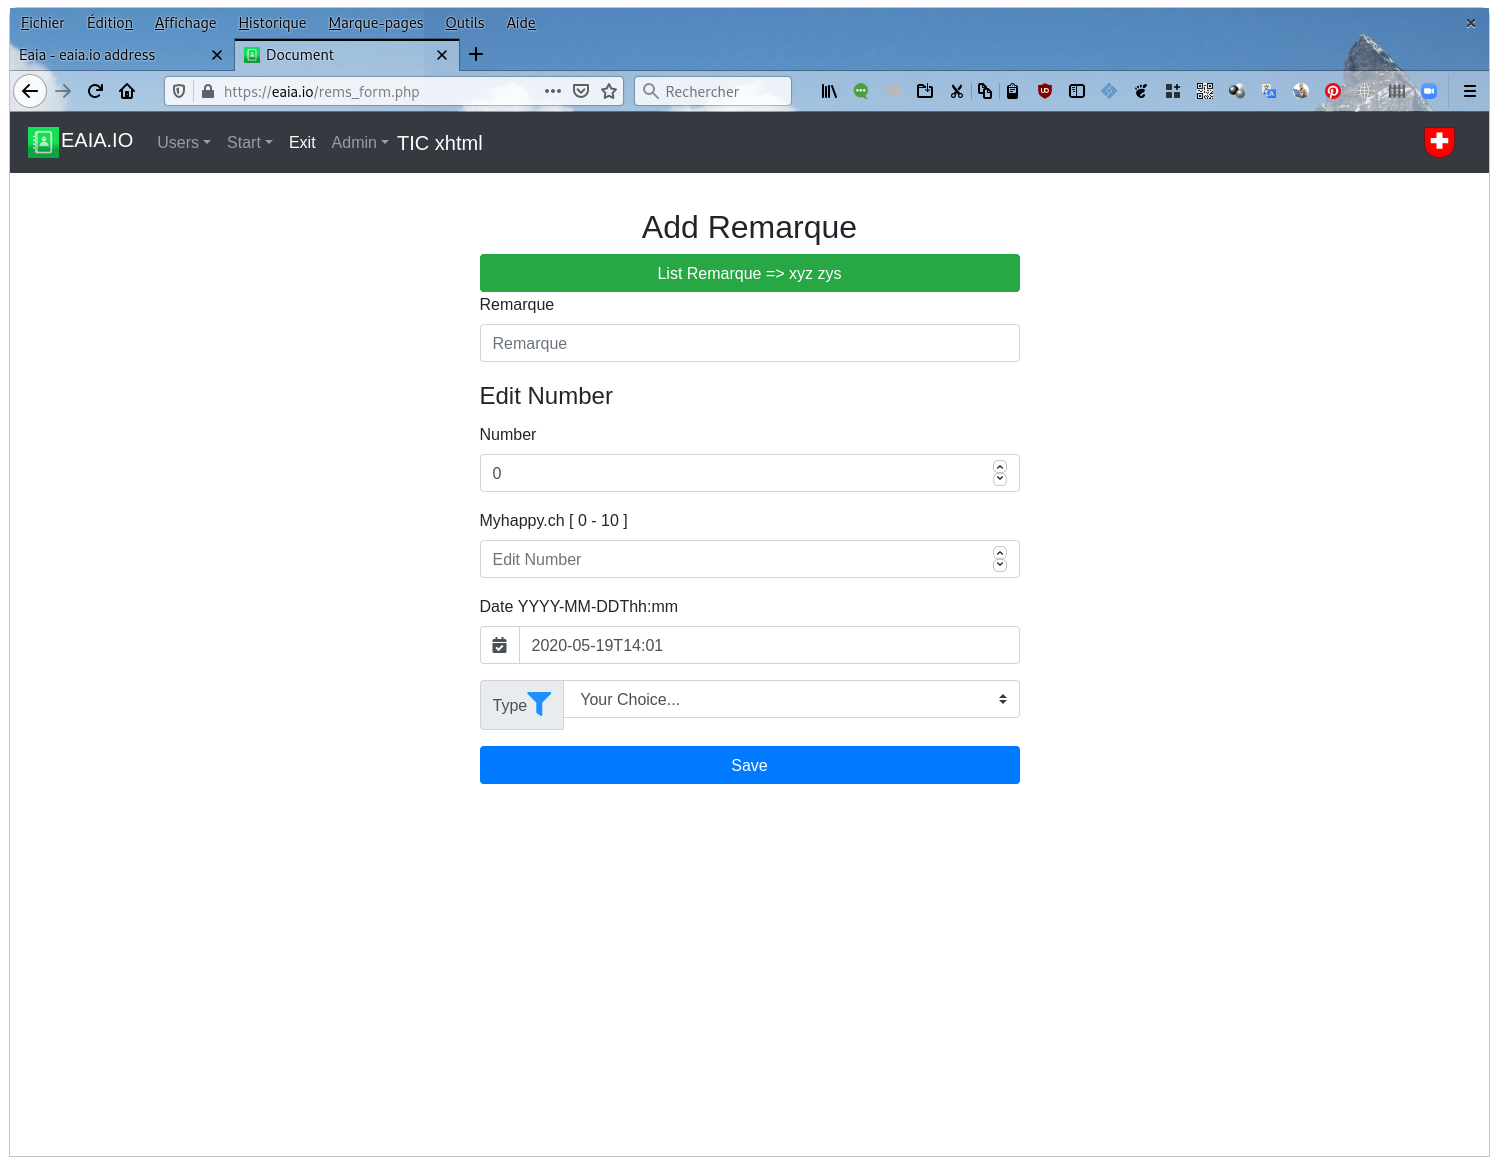Image resolution: width=1499 pixels, height=1166 pixels.
Task: Increase the Number field with up stepper
Action: [x=999, y=467]
